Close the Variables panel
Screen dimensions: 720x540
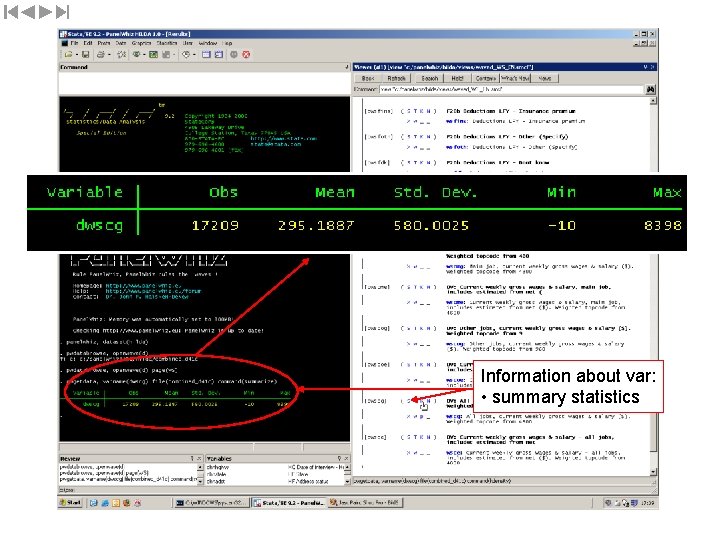click(346, 458)
